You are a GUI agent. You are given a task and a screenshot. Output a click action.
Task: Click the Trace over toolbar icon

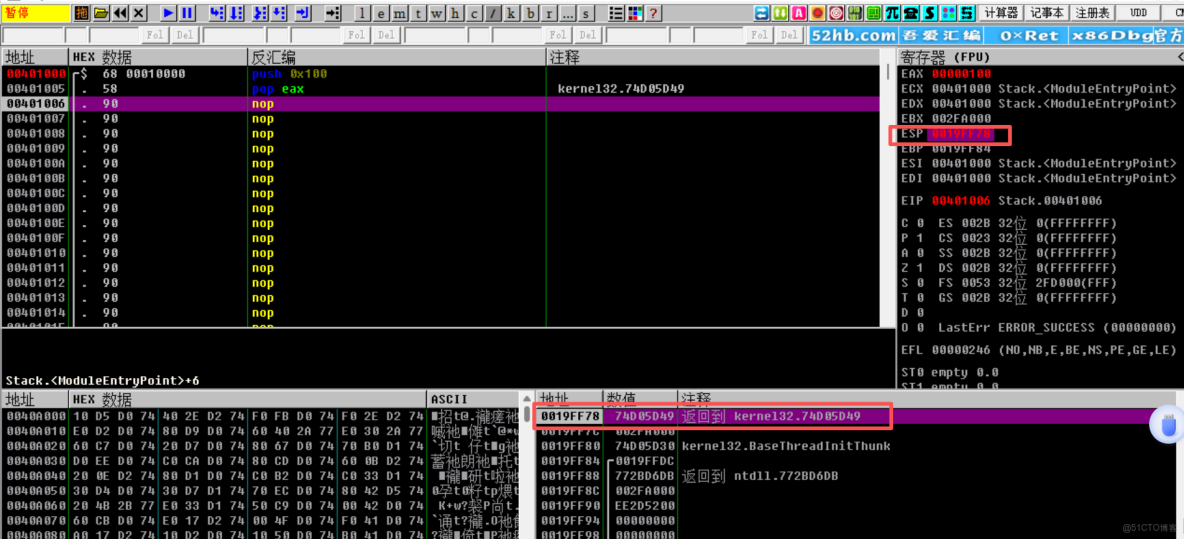point(279,14)
